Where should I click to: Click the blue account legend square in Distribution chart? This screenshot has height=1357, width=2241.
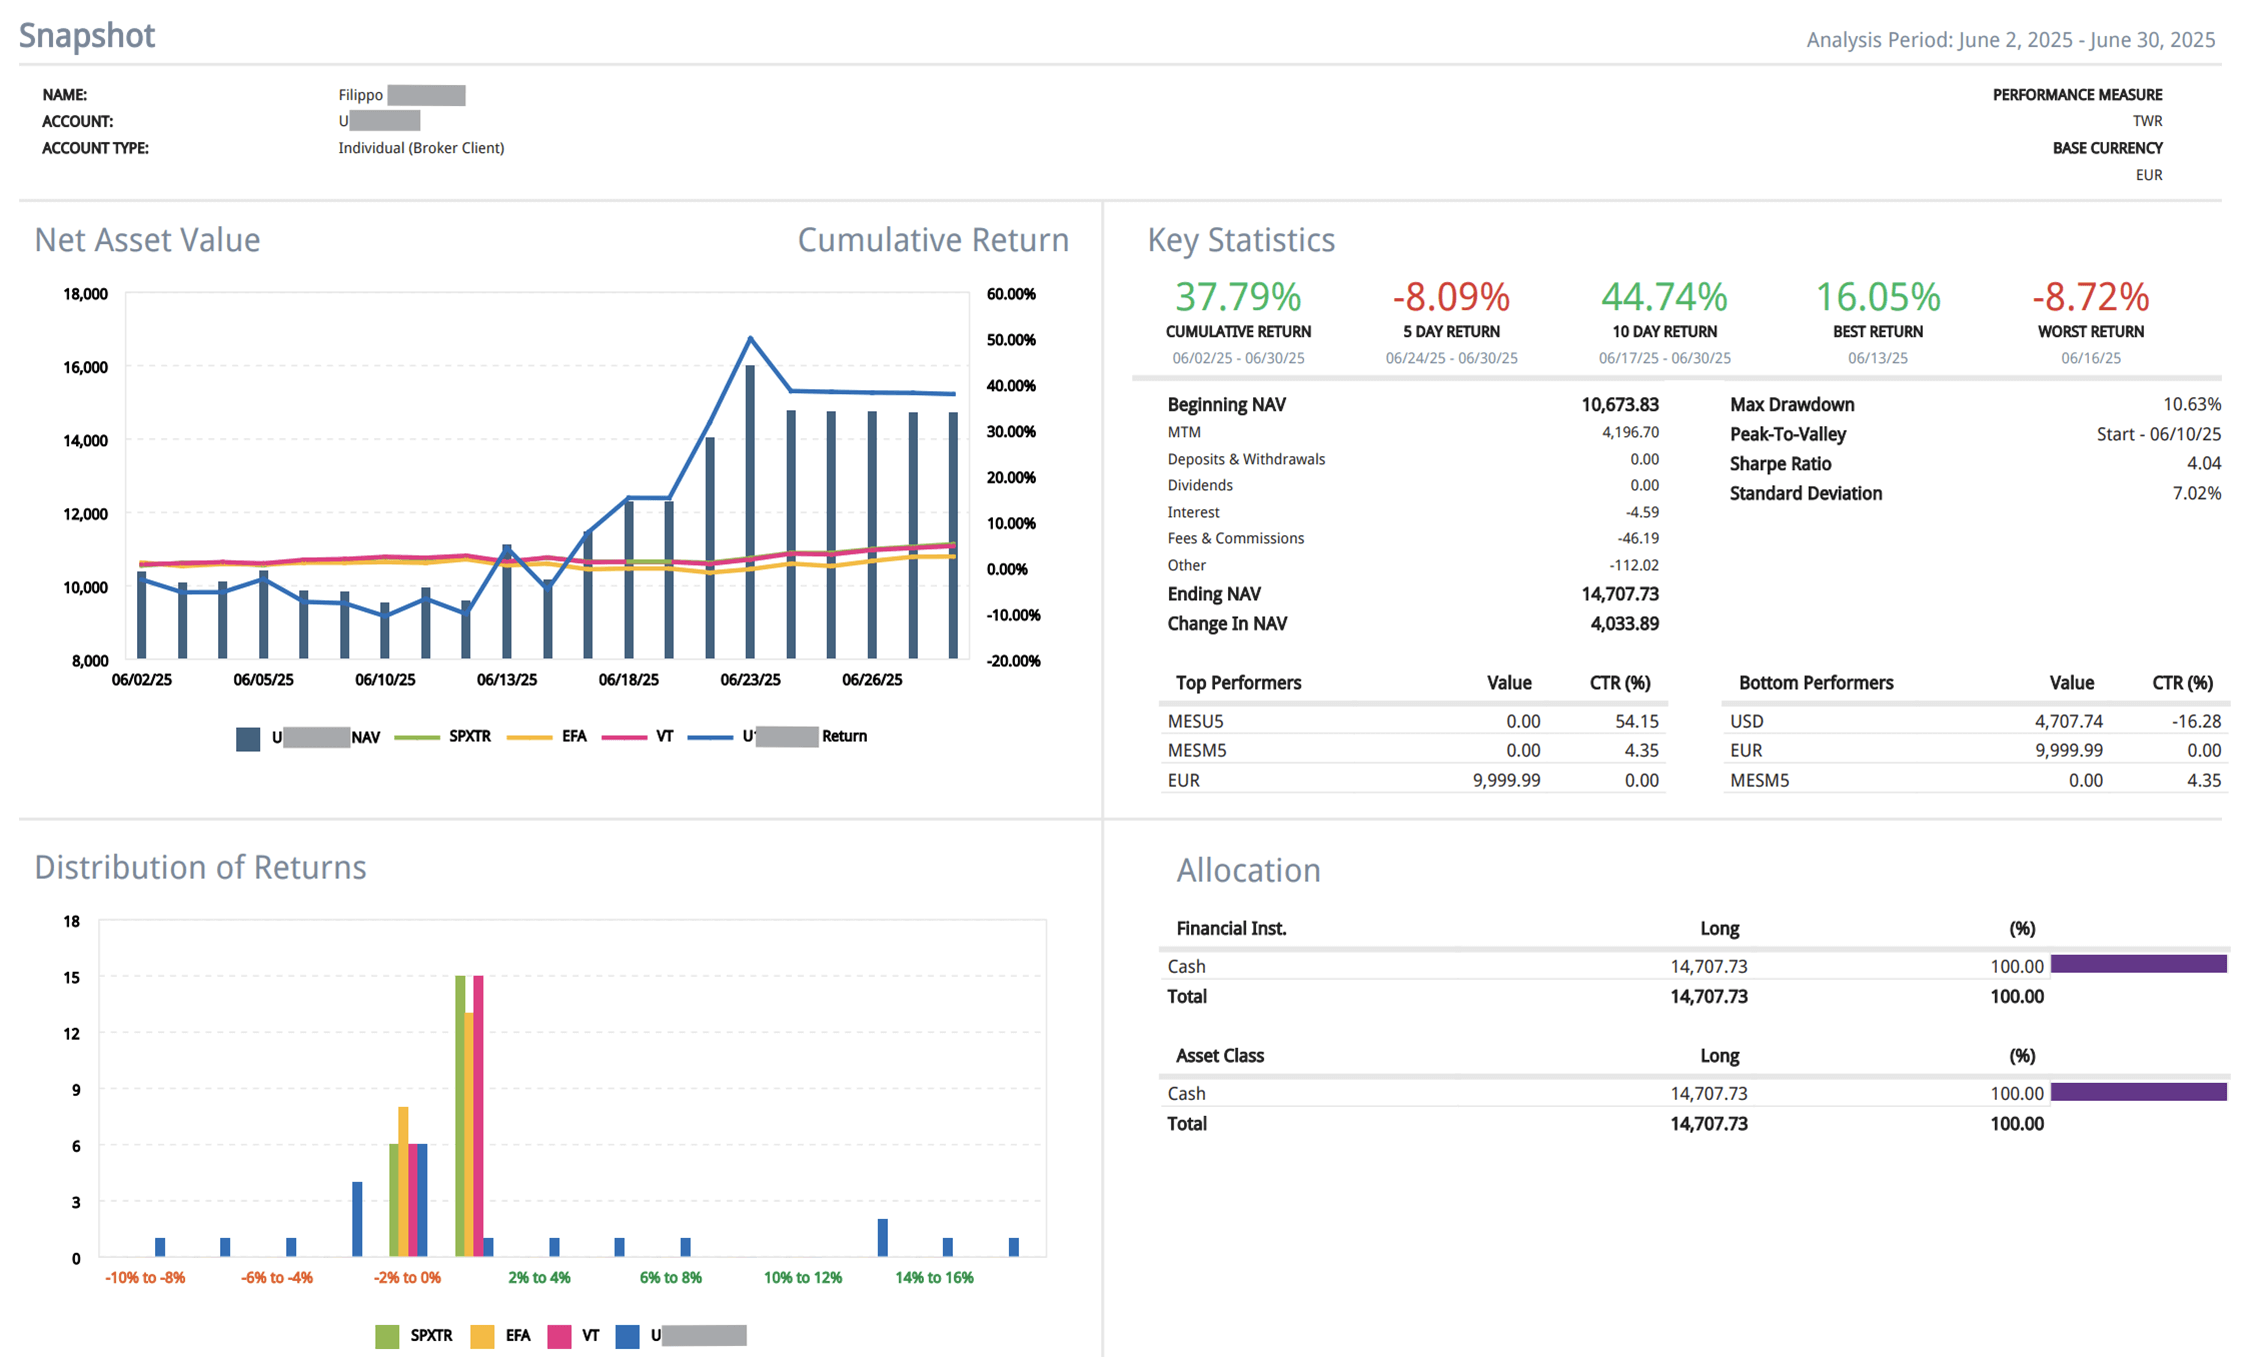tap(627, 1336)
